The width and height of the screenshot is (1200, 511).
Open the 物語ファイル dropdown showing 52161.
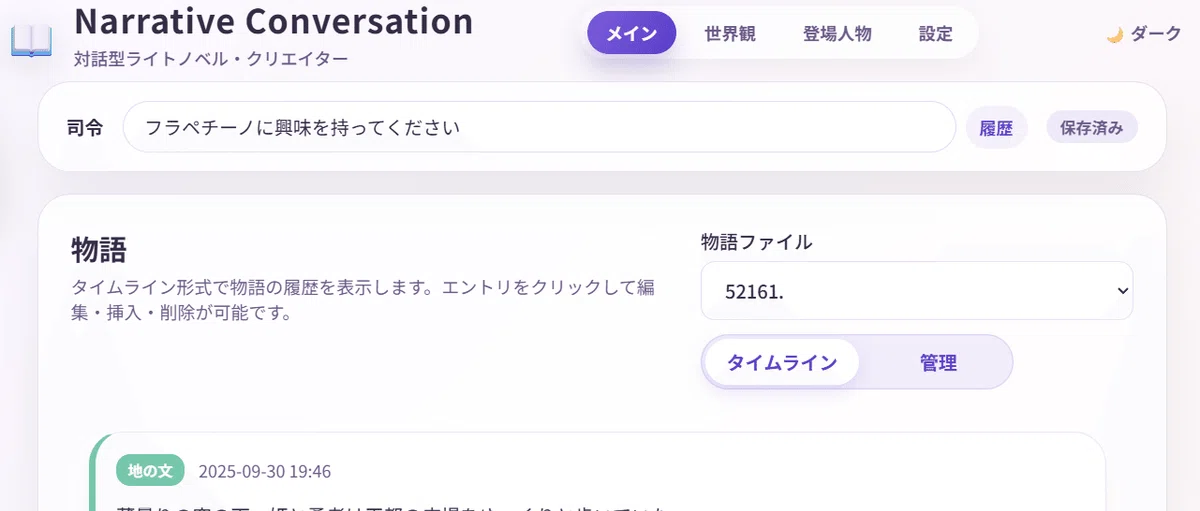[x=917, y=291]
